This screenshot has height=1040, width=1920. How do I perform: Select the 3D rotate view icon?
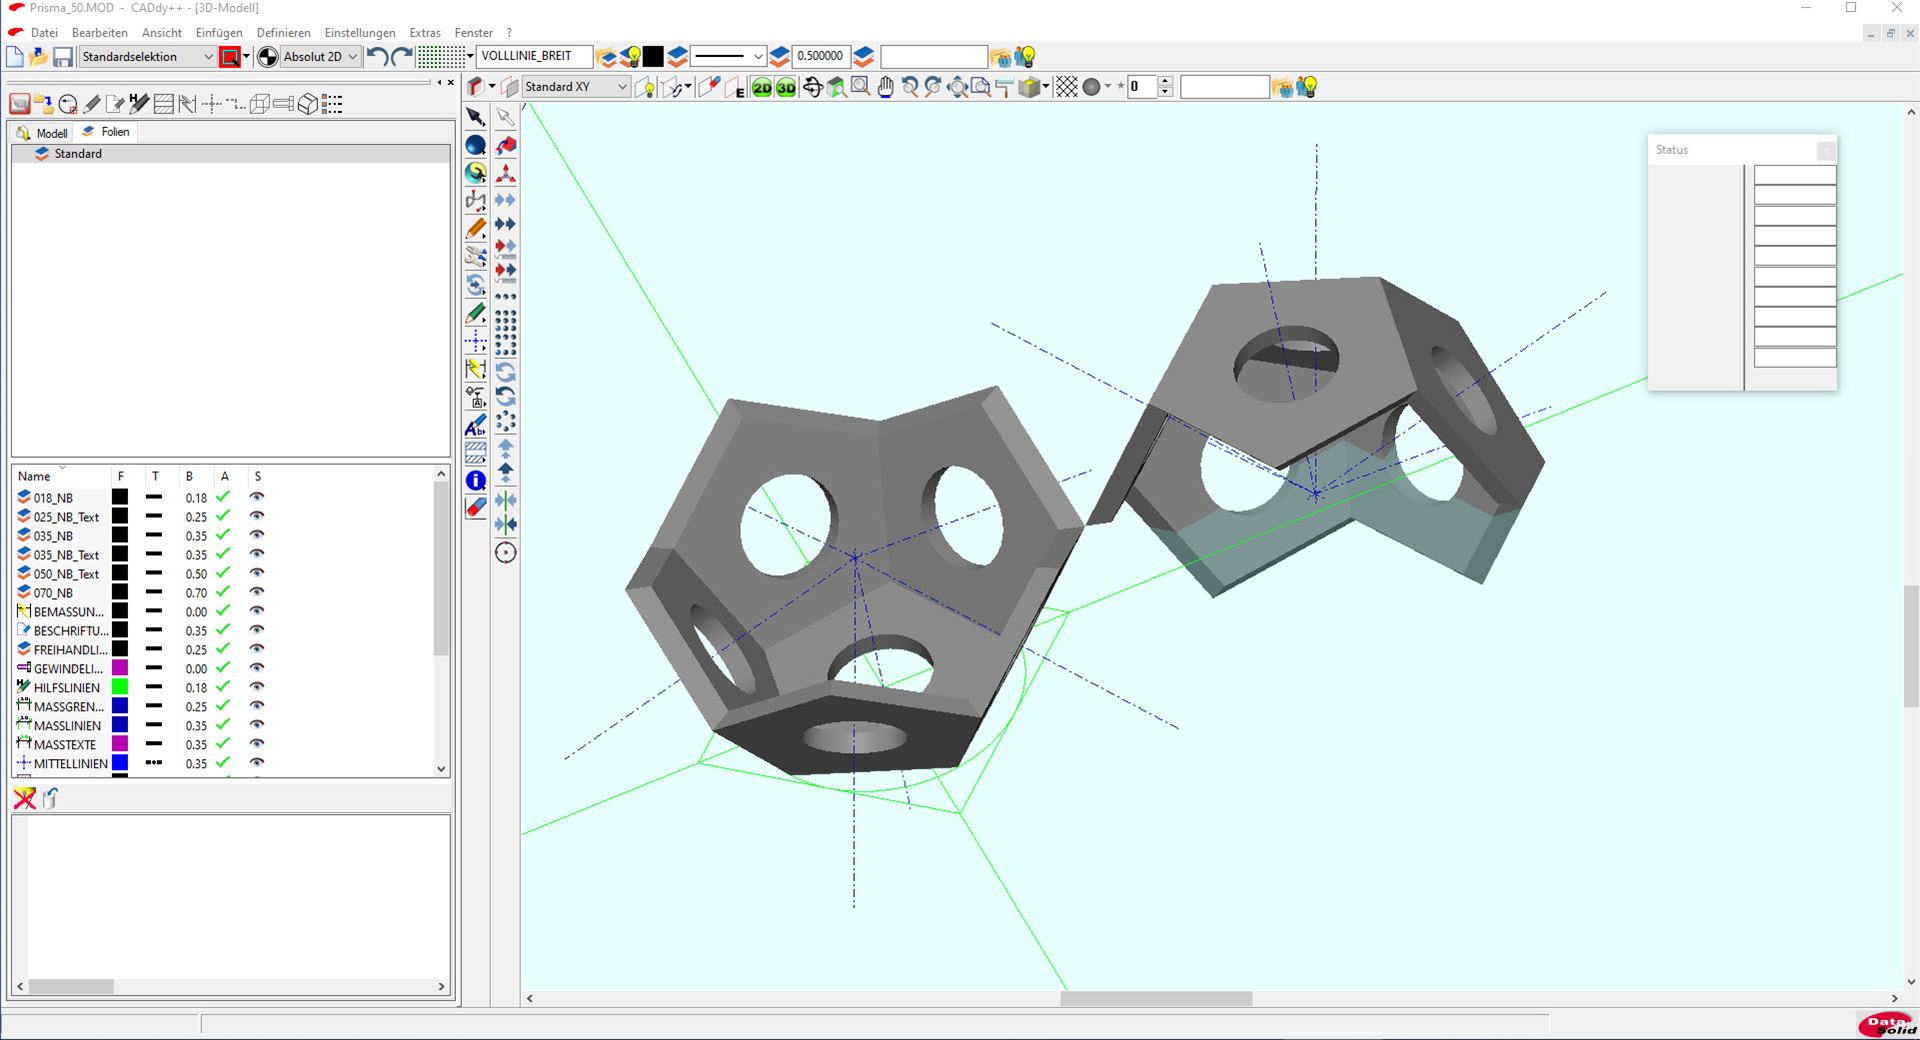(813, 88)
